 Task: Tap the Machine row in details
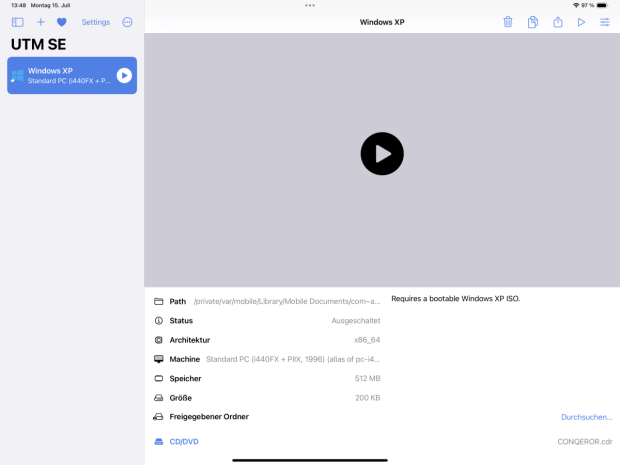pos(267,359)
